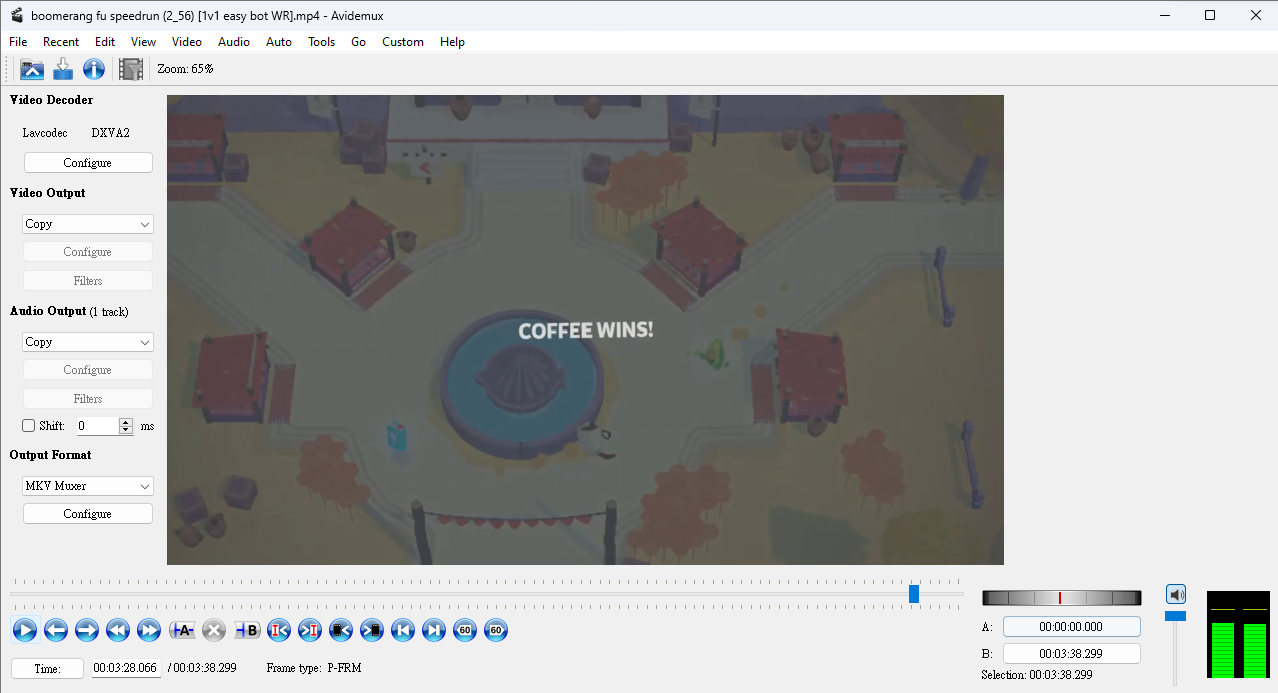Open the Recent menu
This screenshot has width=1278, height=693.
click(61, 42)
